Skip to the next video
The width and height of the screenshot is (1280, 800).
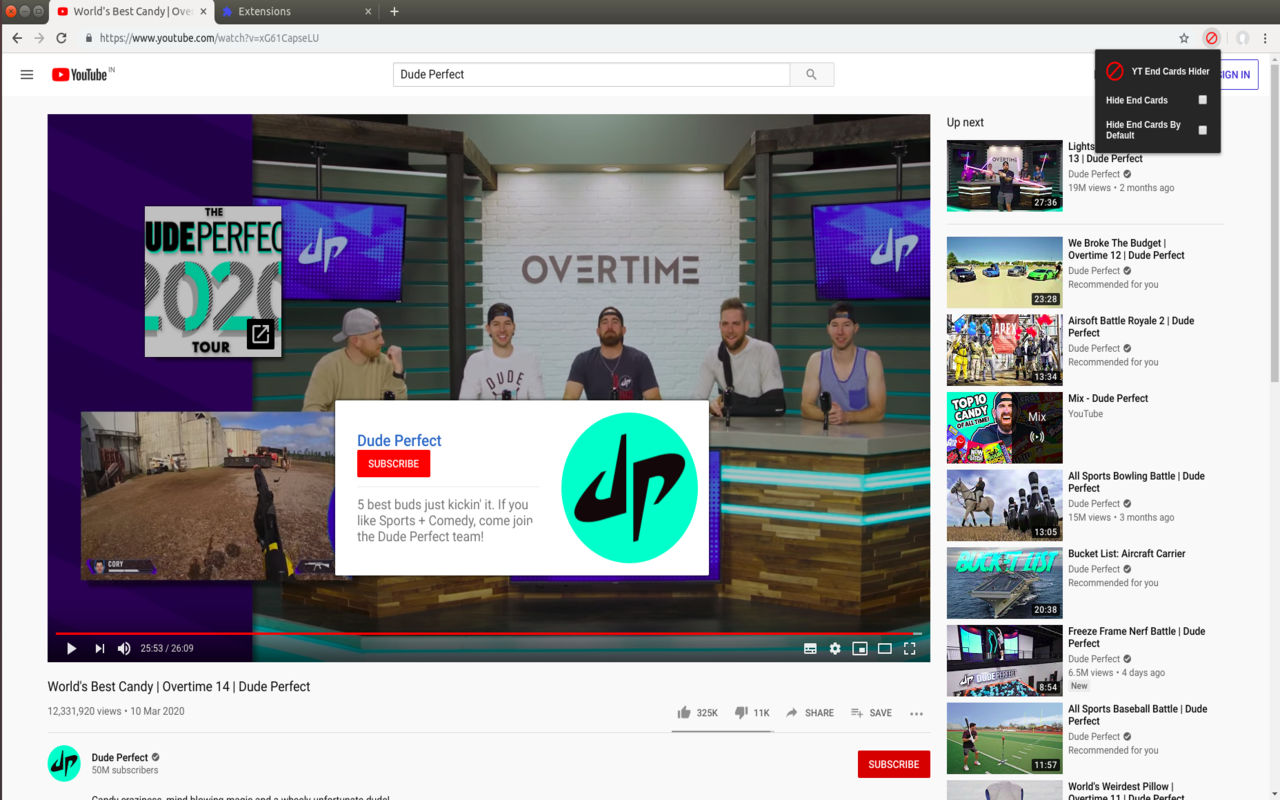click(99, 648)
